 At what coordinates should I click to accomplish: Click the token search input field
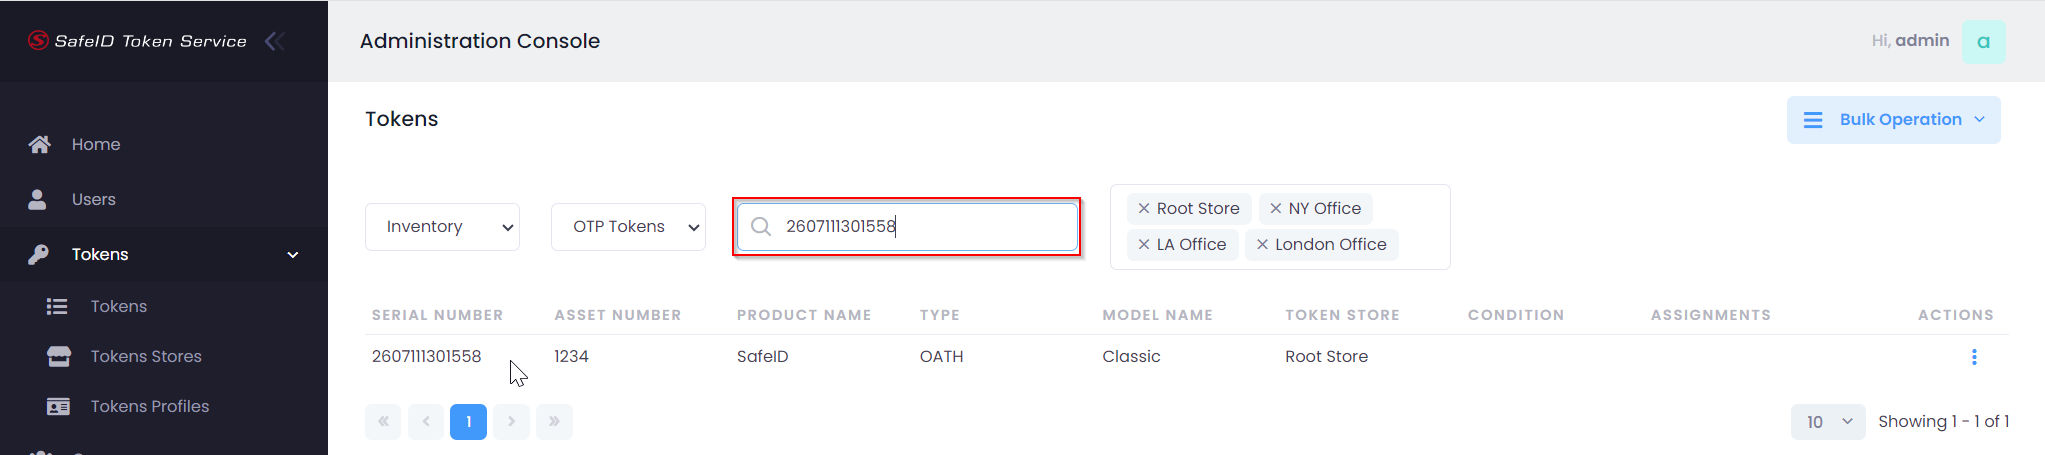pyautogui.click(x=920, y=227)
